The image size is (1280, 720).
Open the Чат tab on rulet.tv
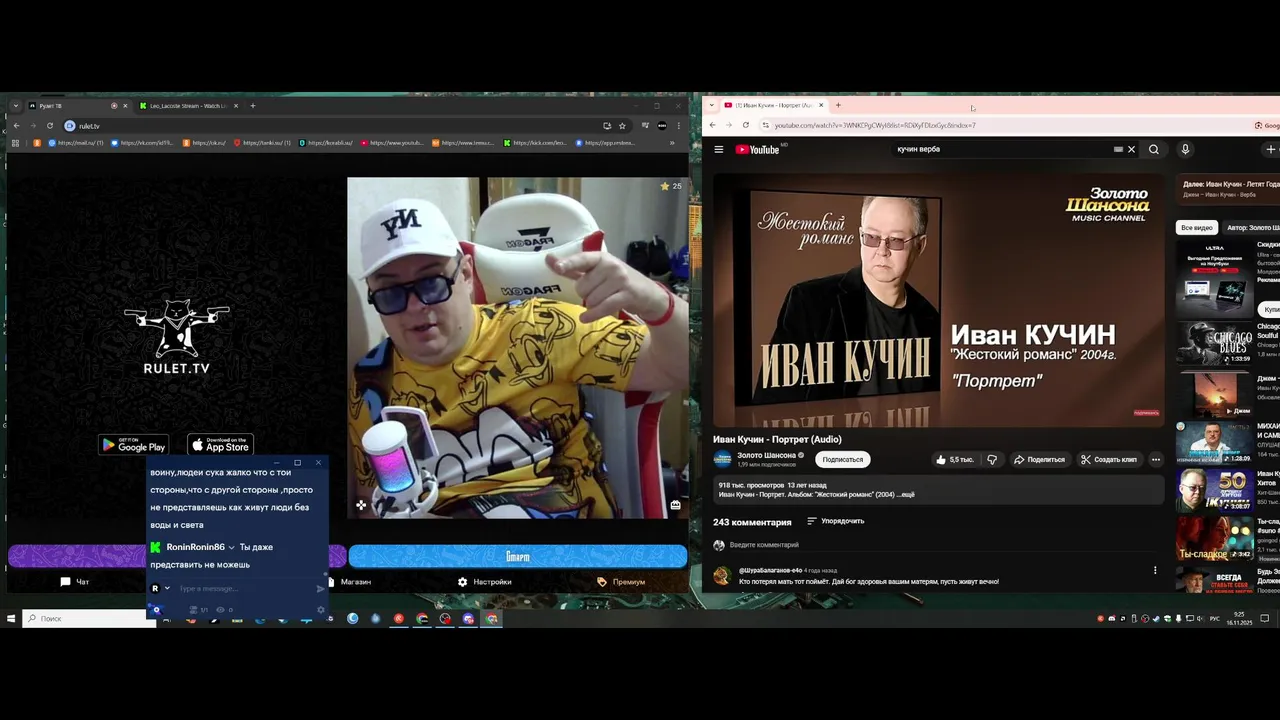click(x=75, y=582)
